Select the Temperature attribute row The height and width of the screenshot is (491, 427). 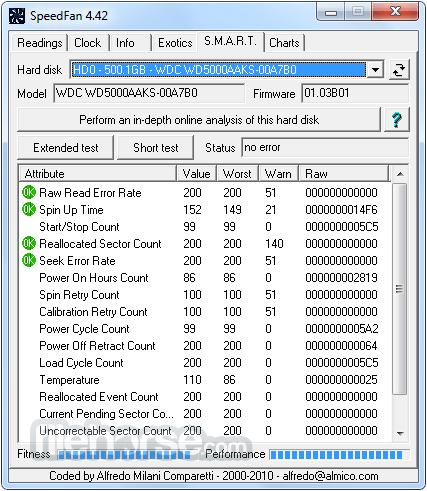coord(205,380)
